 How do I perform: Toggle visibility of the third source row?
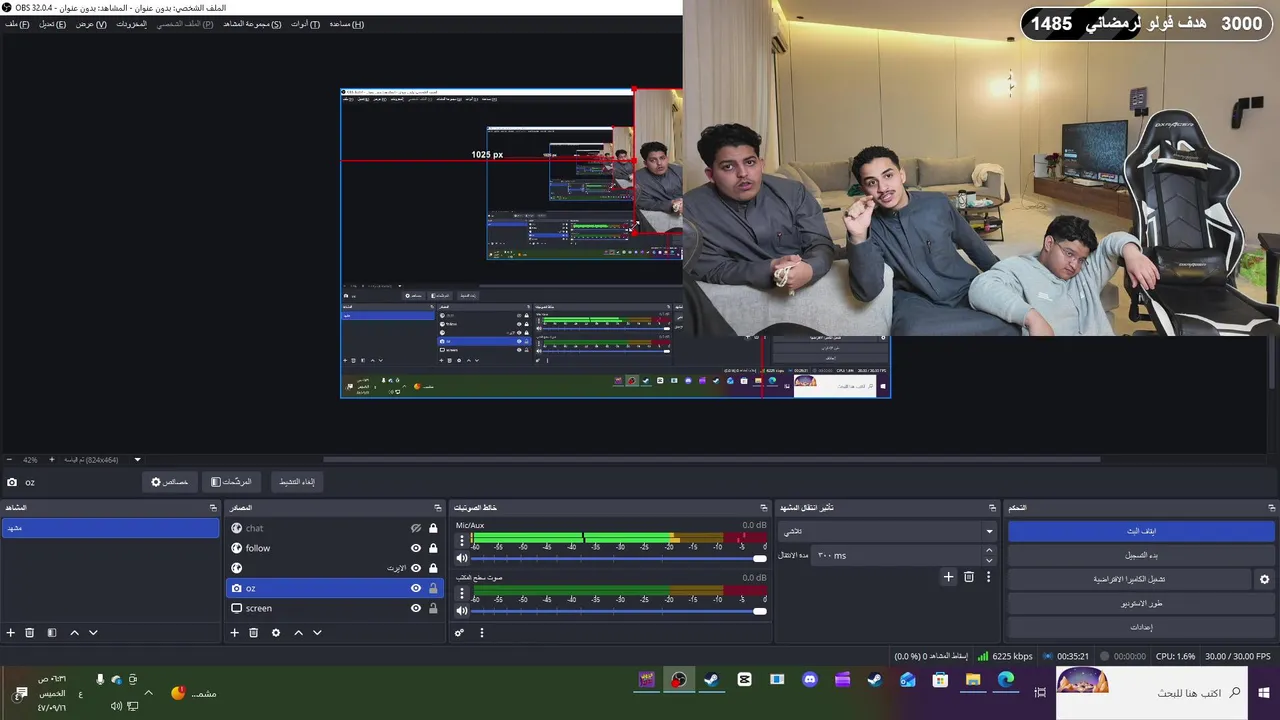coord(416,568)
